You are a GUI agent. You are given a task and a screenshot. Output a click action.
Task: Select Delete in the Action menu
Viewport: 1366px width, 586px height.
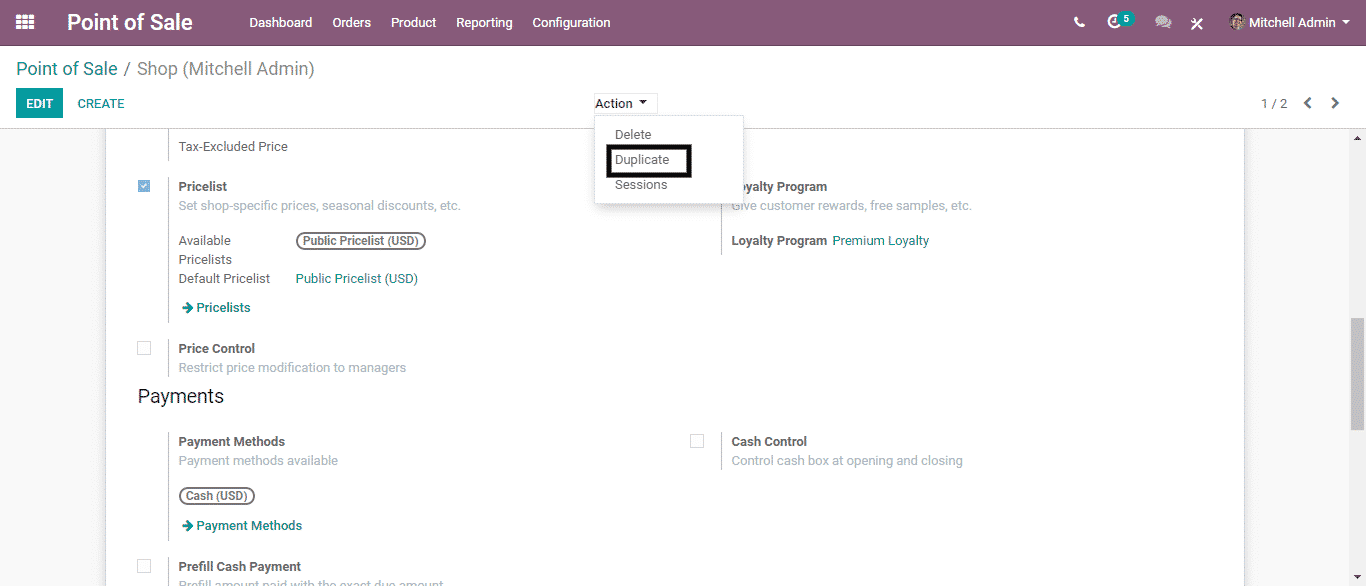(633, 135)
